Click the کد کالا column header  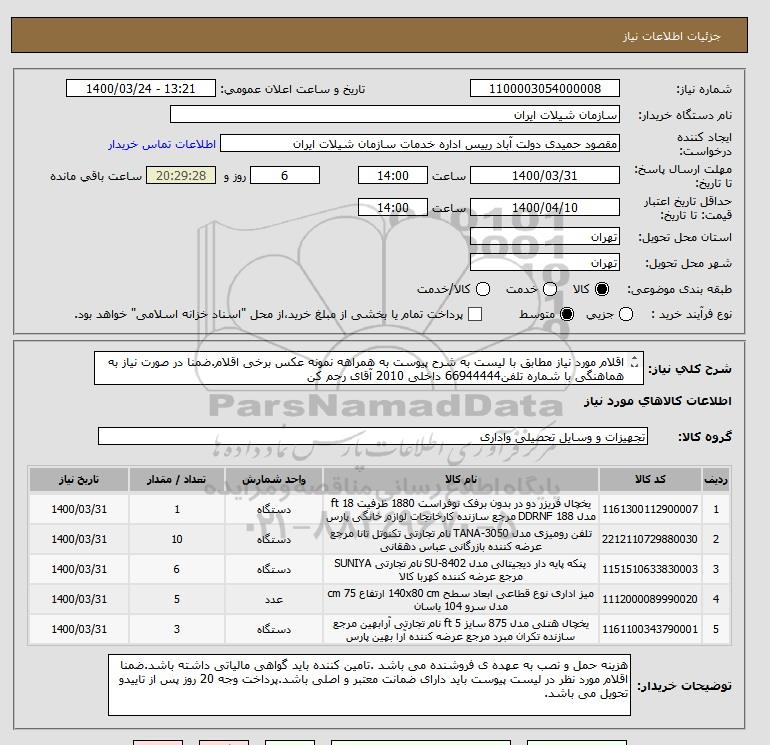pyautogui.click(x=650, y=479)
